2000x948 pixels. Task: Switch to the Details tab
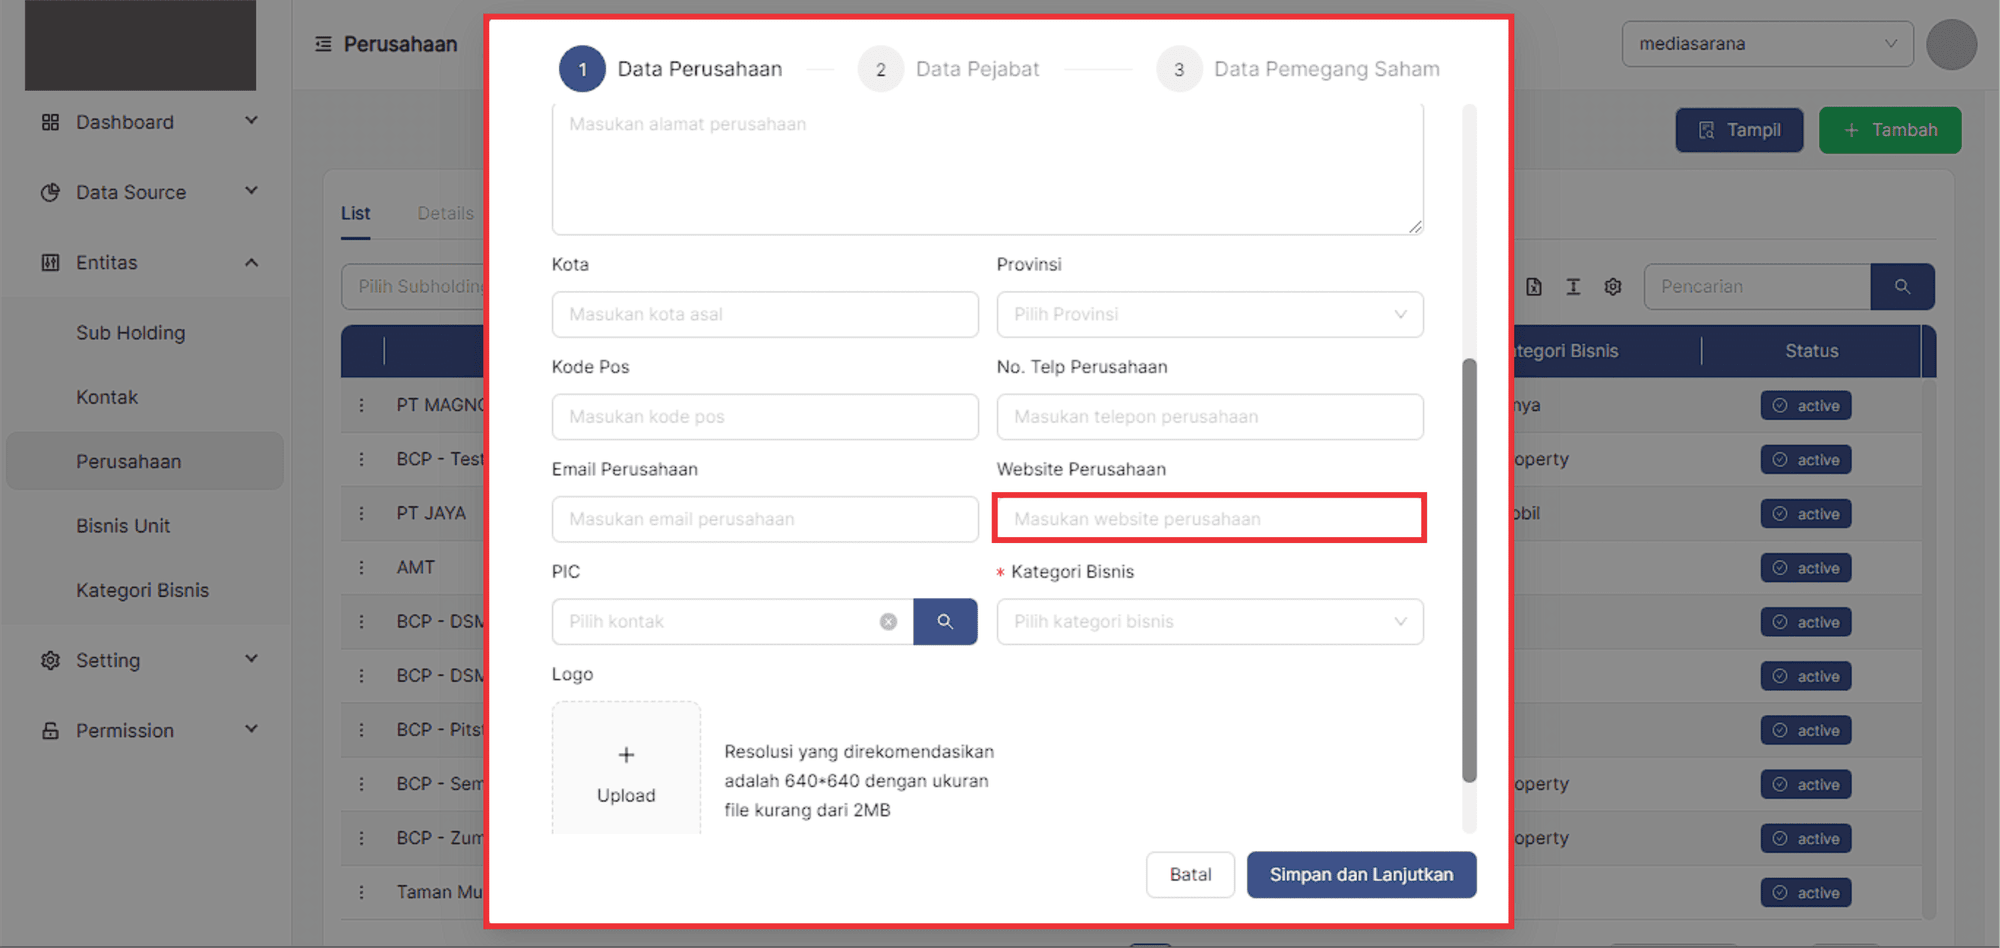tap(445, 213)
